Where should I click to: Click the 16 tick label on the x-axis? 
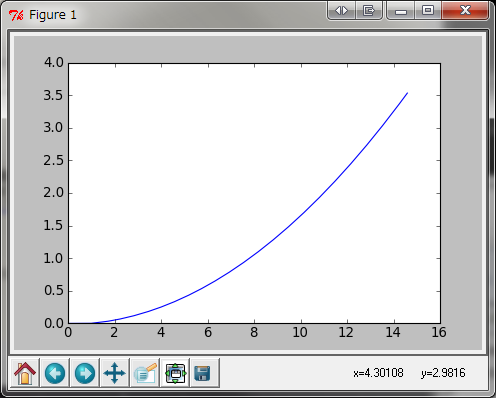[439, 332]
